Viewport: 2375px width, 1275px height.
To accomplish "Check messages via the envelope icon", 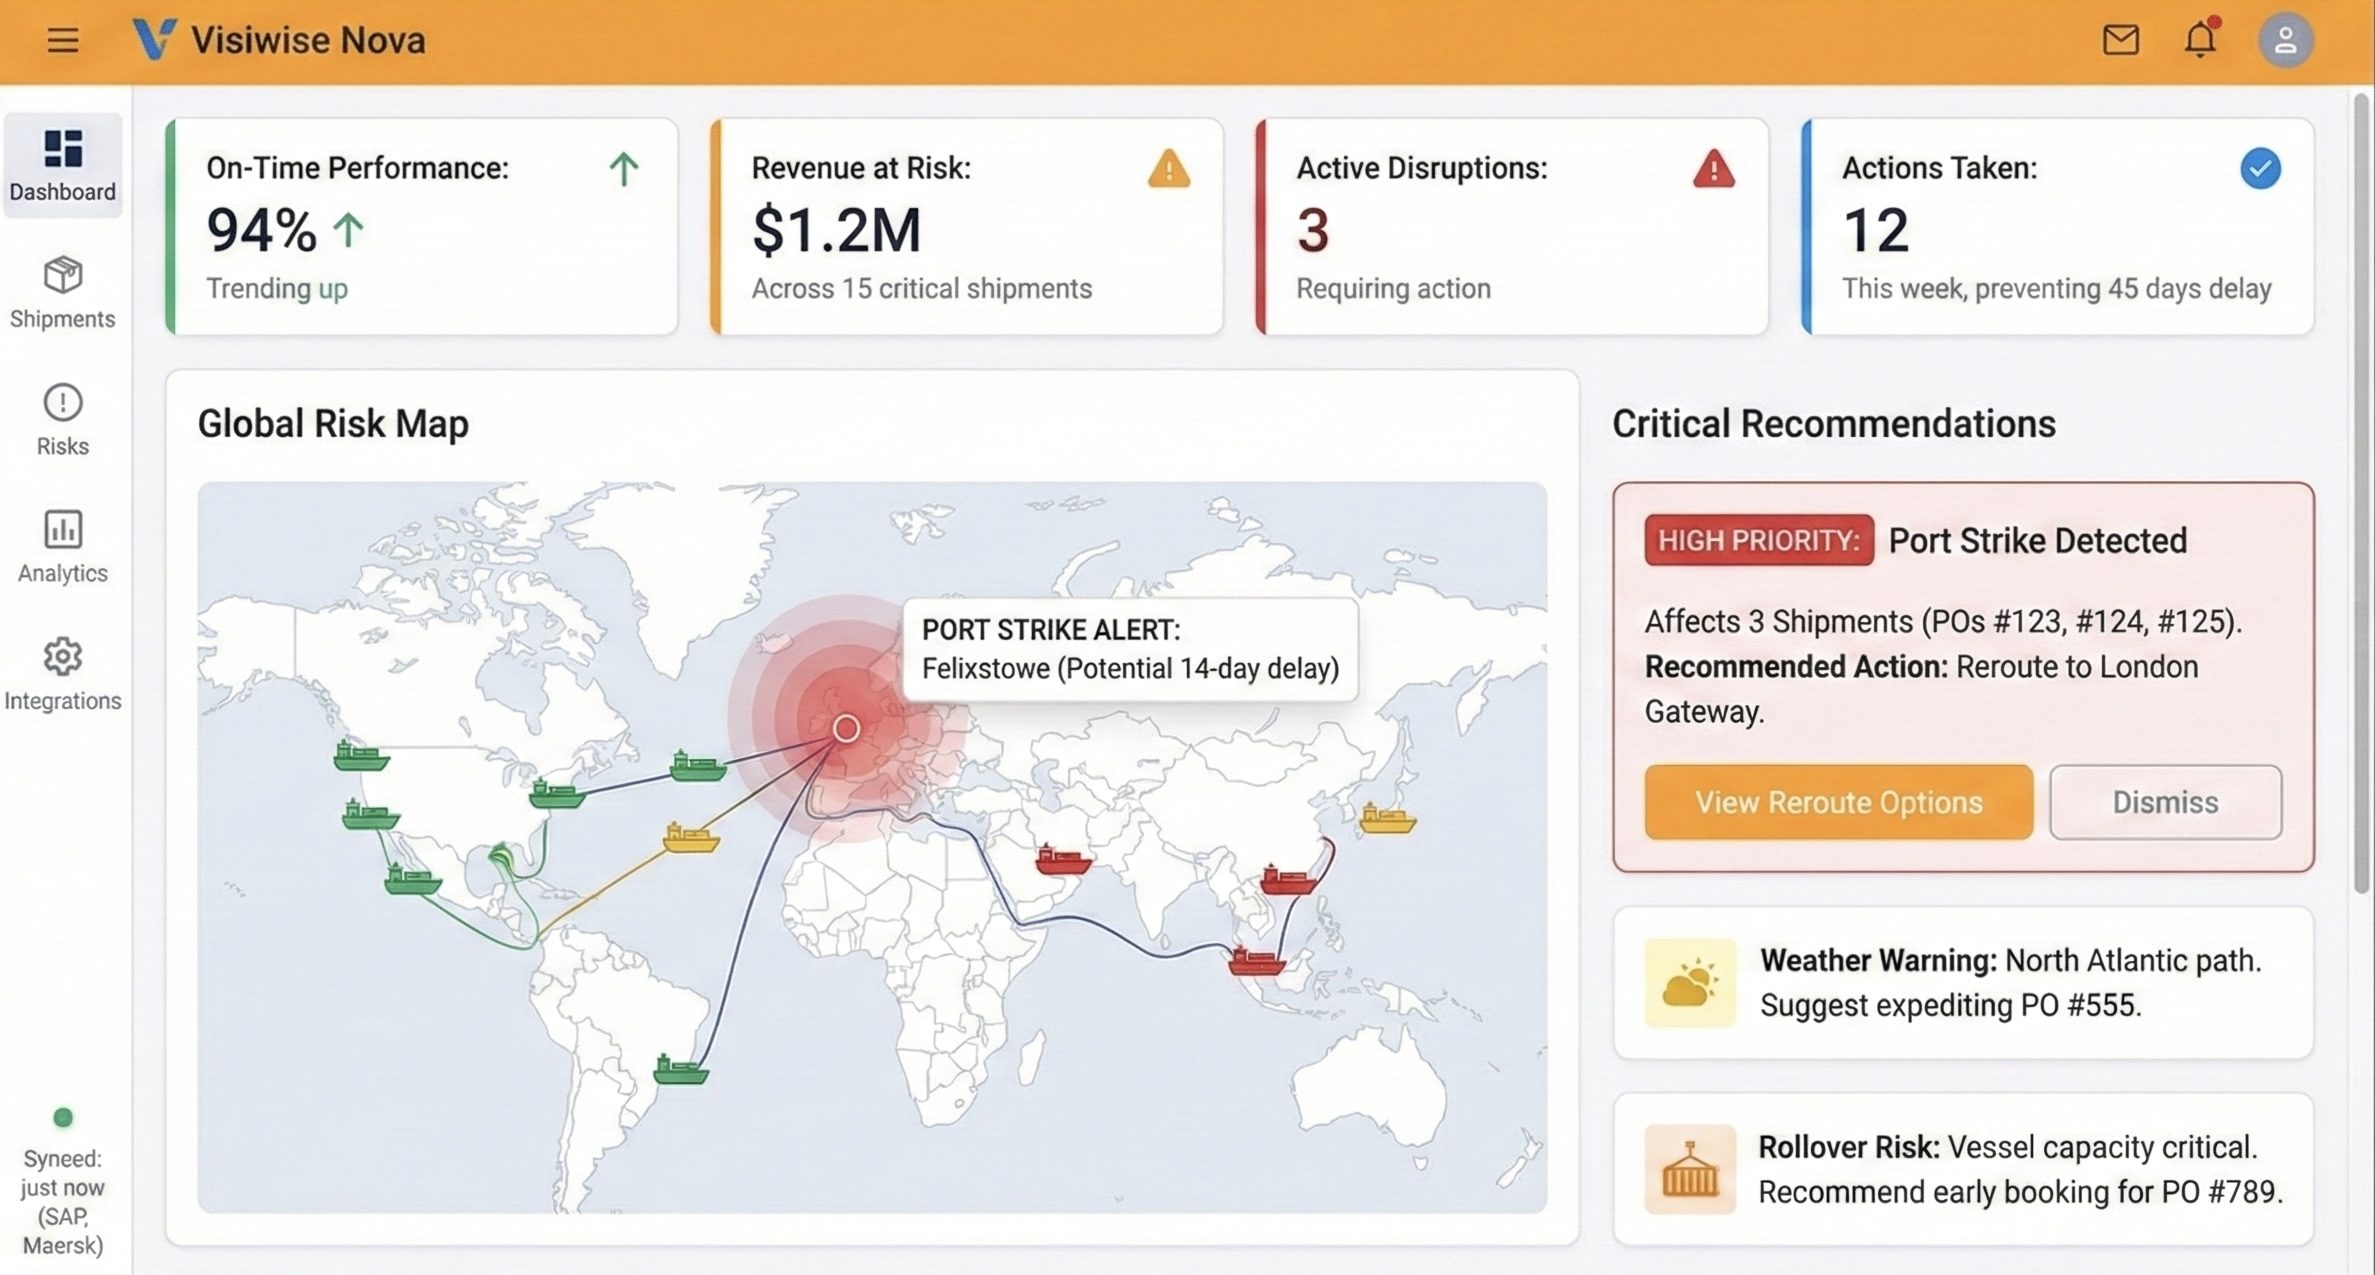I will (2120, 40).
